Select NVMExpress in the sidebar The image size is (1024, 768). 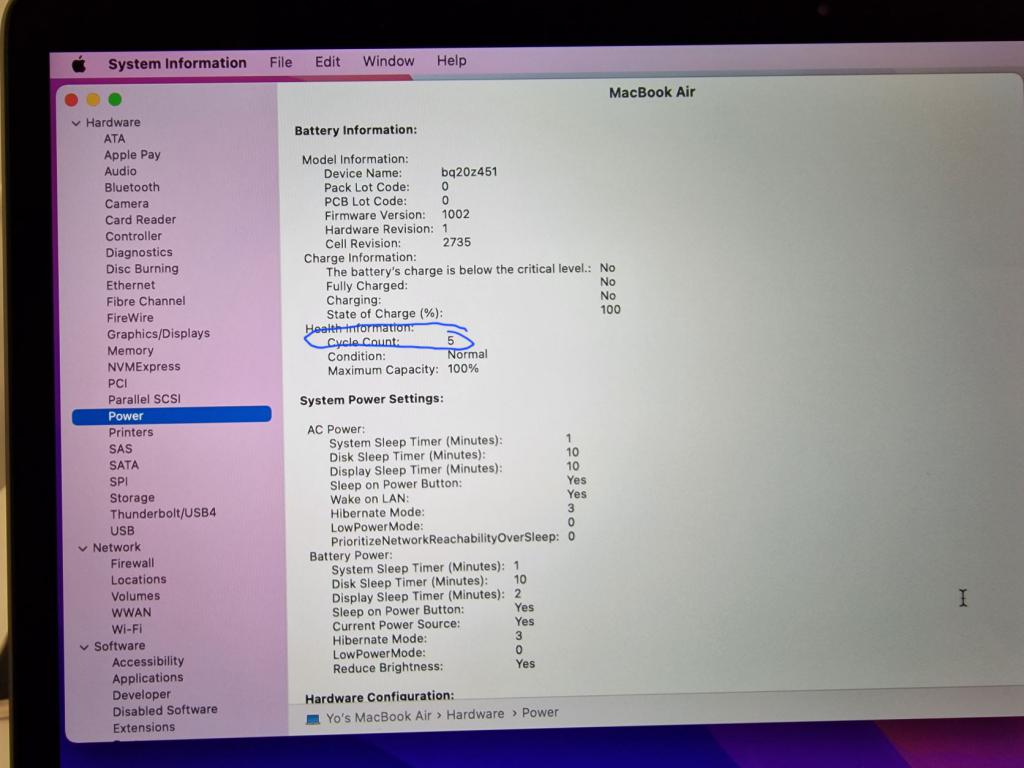tap(144, 366)
